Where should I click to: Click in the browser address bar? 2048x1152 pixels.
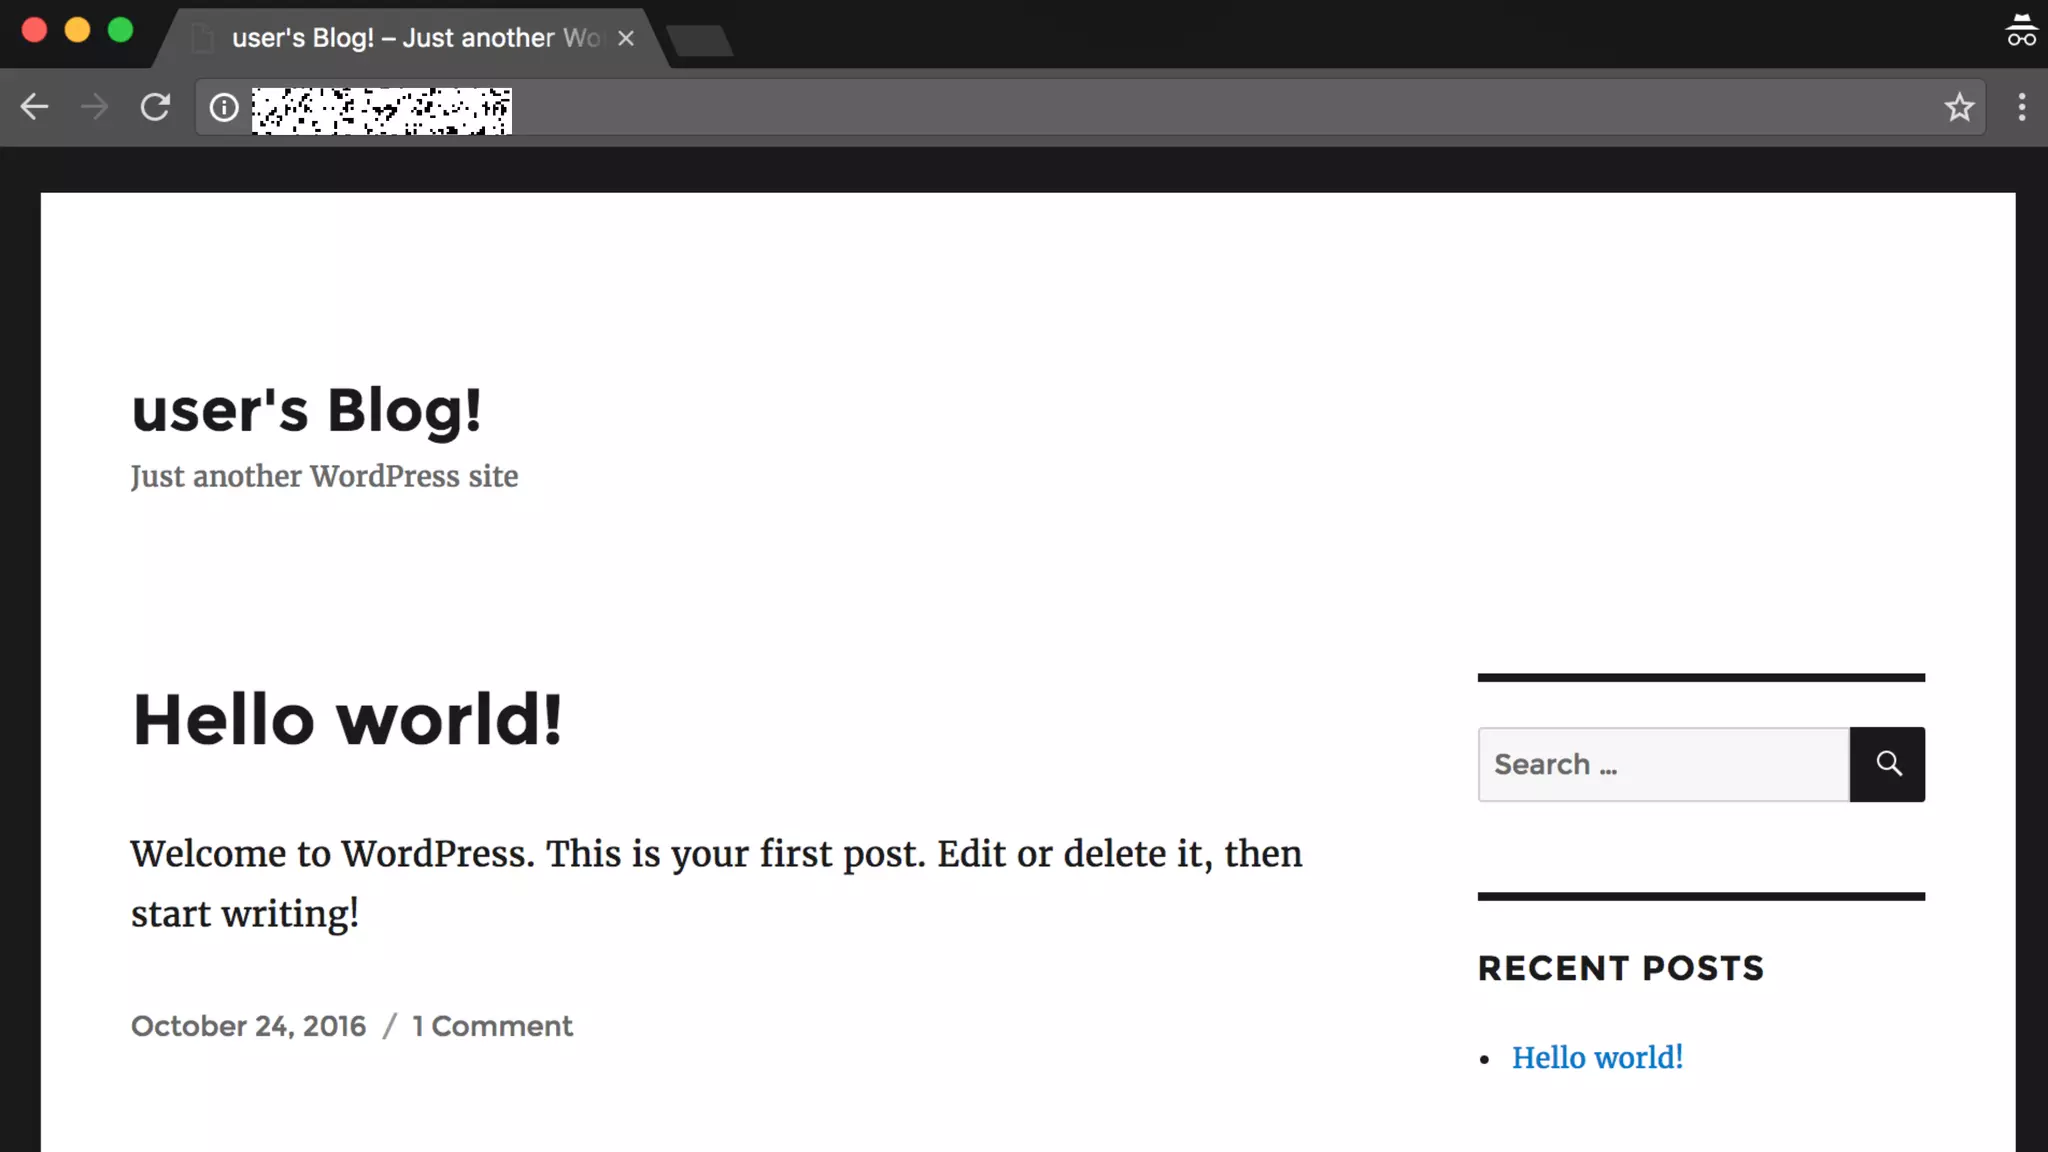coord(1100,107)
